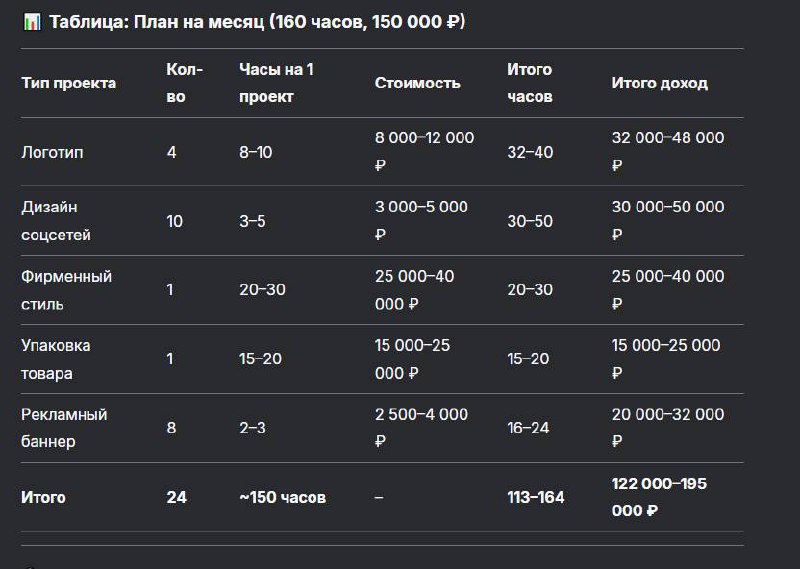This screenshot has width=800, height=569.
Task: Click the 'Часы на 1 проект' column header
Action: click(276, 83)
